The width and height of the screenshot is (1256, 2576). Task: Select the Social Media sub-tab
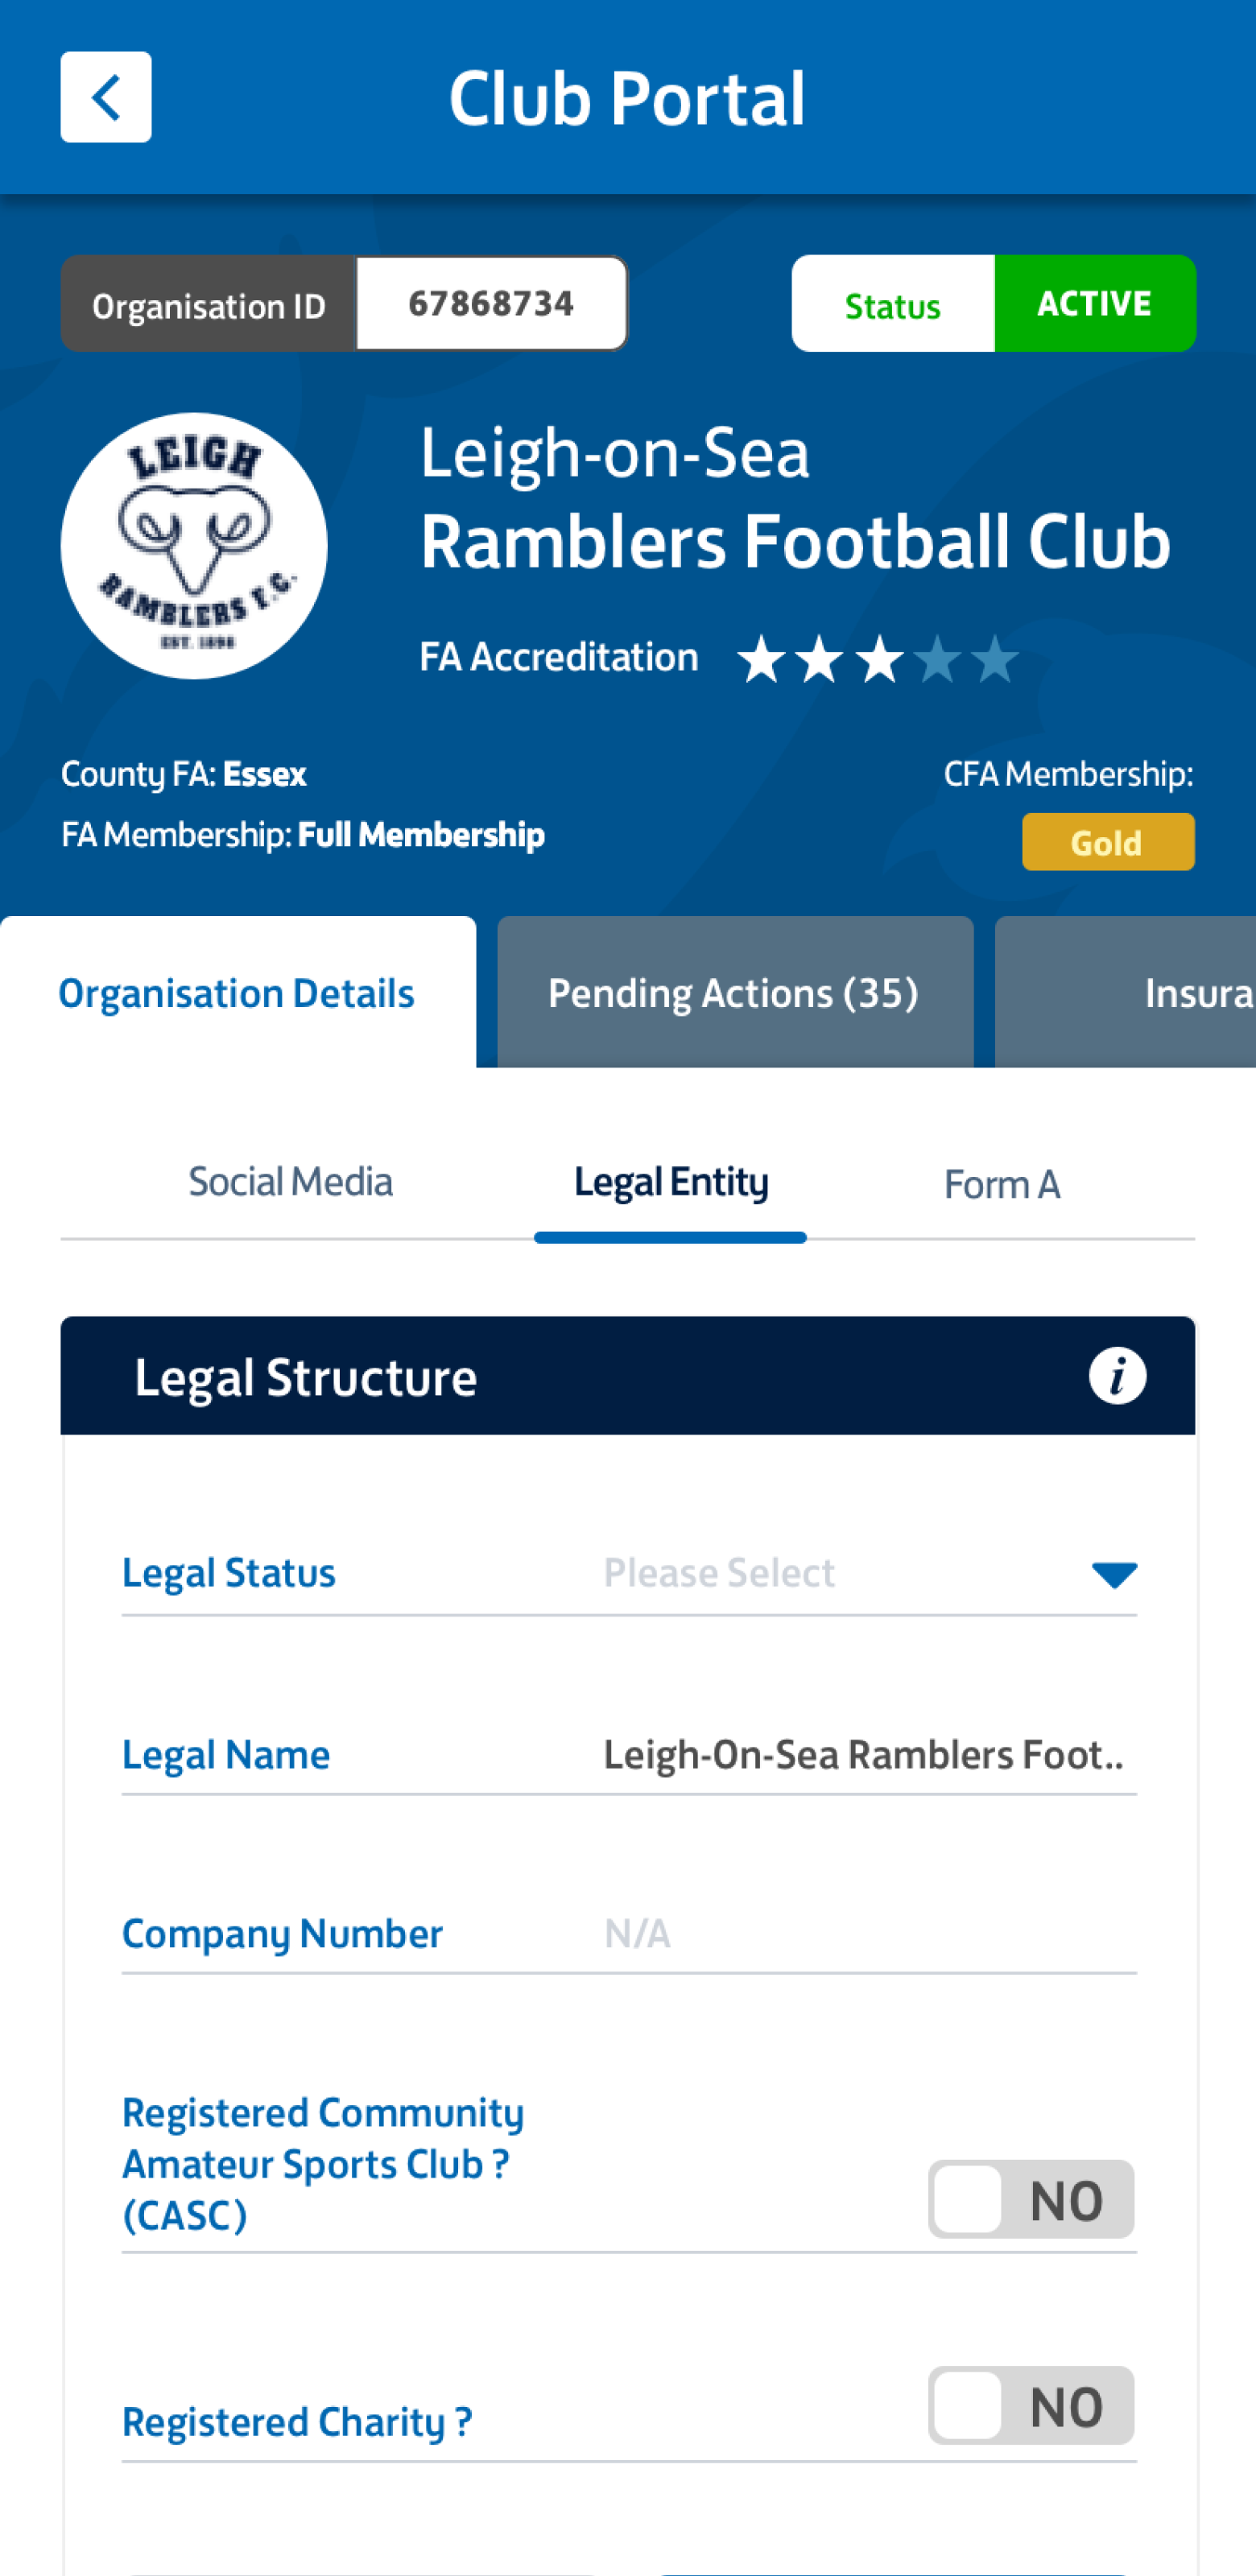(291, 1183)
